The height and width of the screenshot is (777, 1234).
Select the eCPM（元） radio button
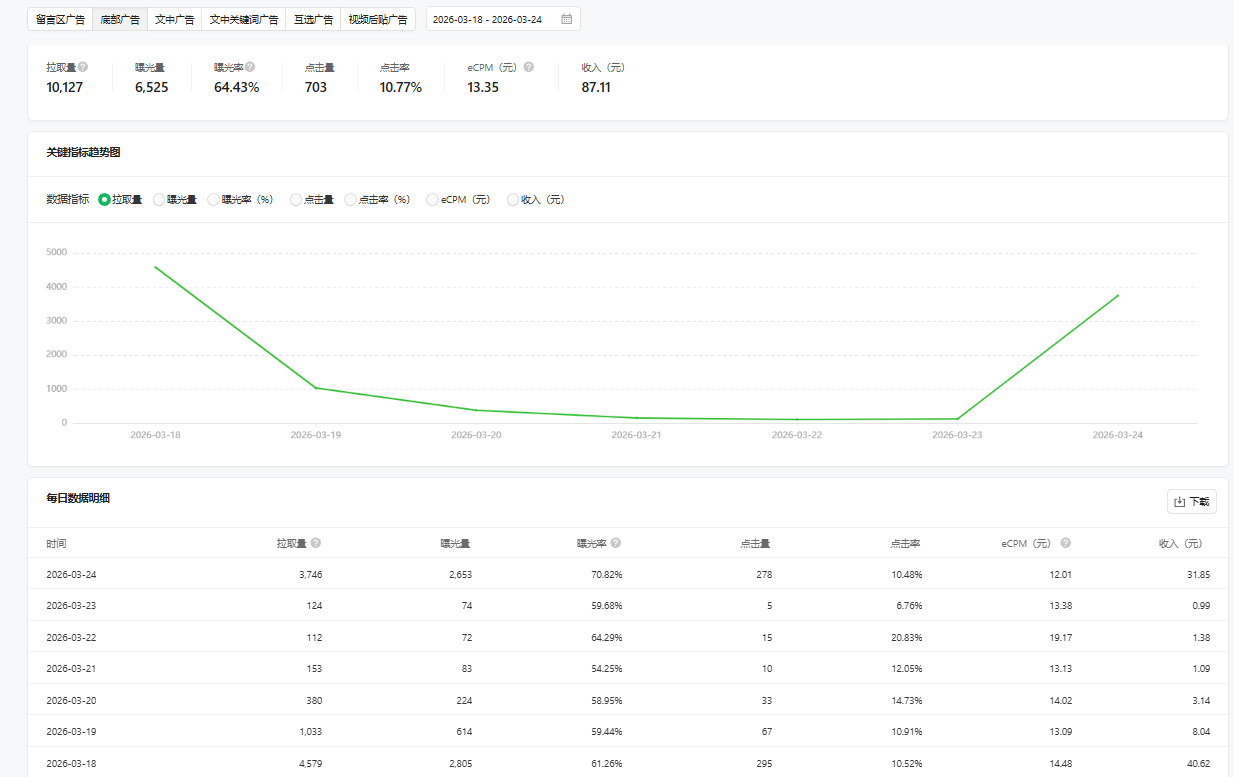[x=432, y=200]
